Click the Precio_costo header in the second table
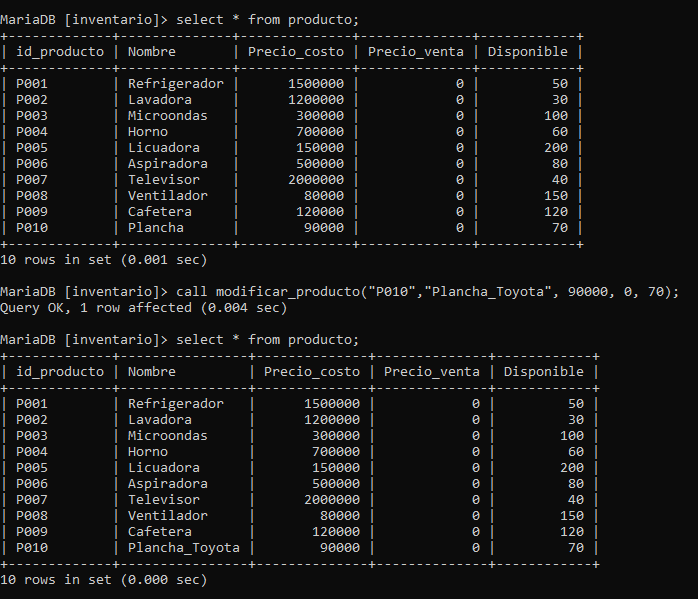Viewport: 698px width, 599px height. tap(312, 372)
